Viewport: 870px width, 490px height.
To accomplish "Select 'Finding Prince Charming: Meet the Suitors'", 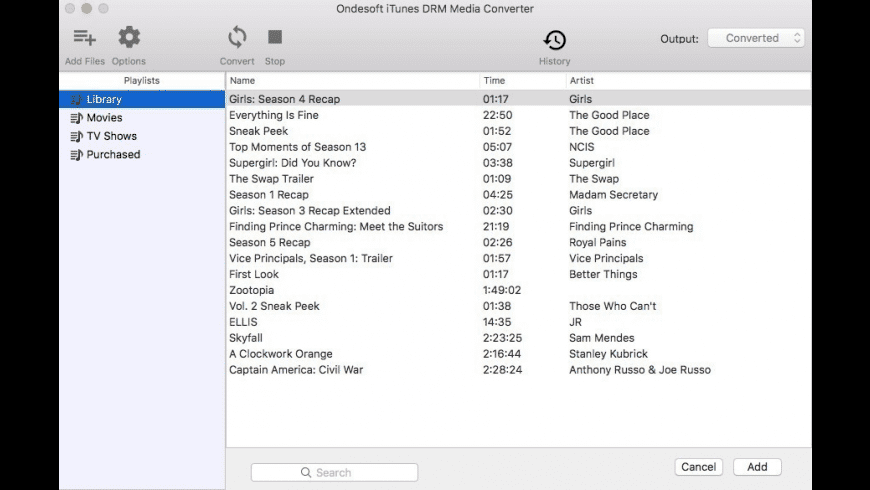I will click(519, 226).
